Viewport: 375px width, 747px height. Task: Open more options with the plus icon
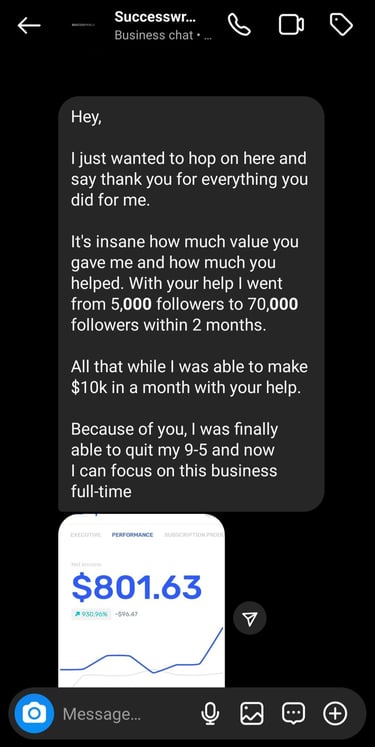point(335,713)
